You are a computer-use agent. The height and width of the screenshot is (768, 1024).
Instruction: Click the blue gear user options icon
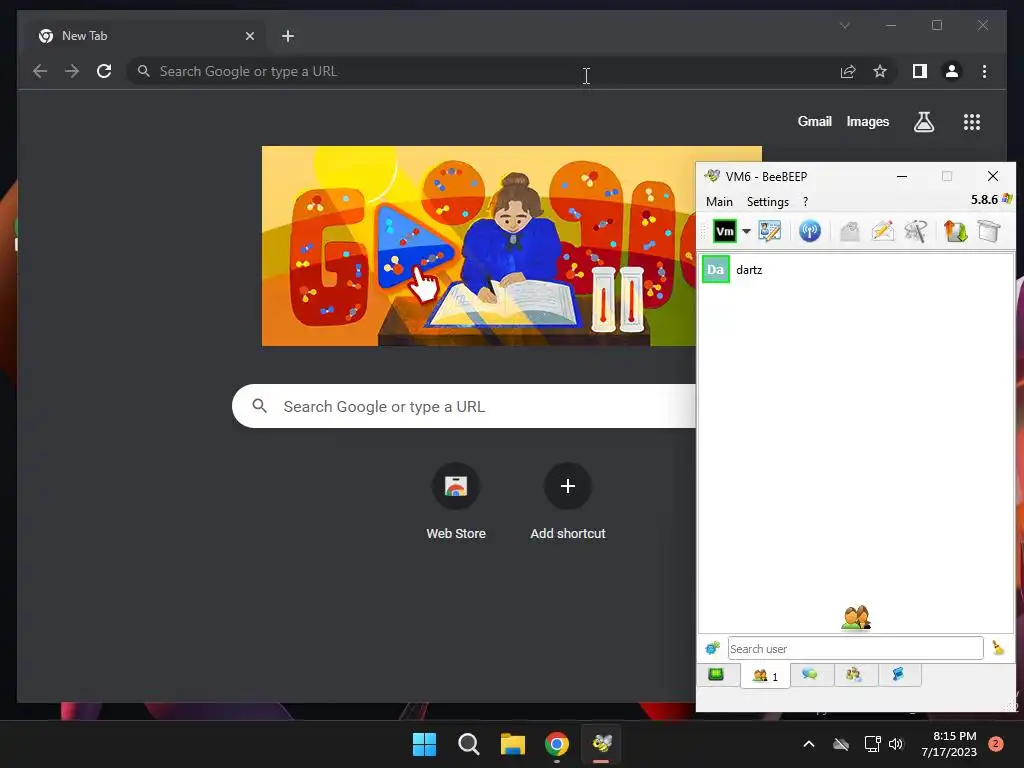712,648
